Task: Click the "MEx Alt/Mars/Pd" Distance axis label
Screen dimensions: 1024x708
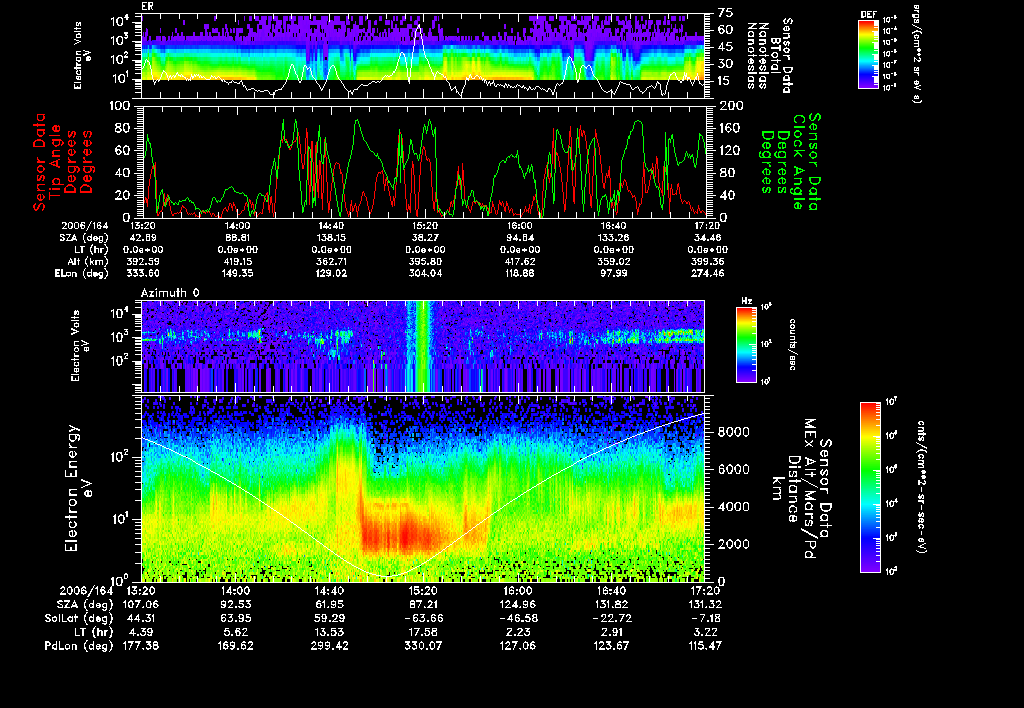Action: pos(810,489)
